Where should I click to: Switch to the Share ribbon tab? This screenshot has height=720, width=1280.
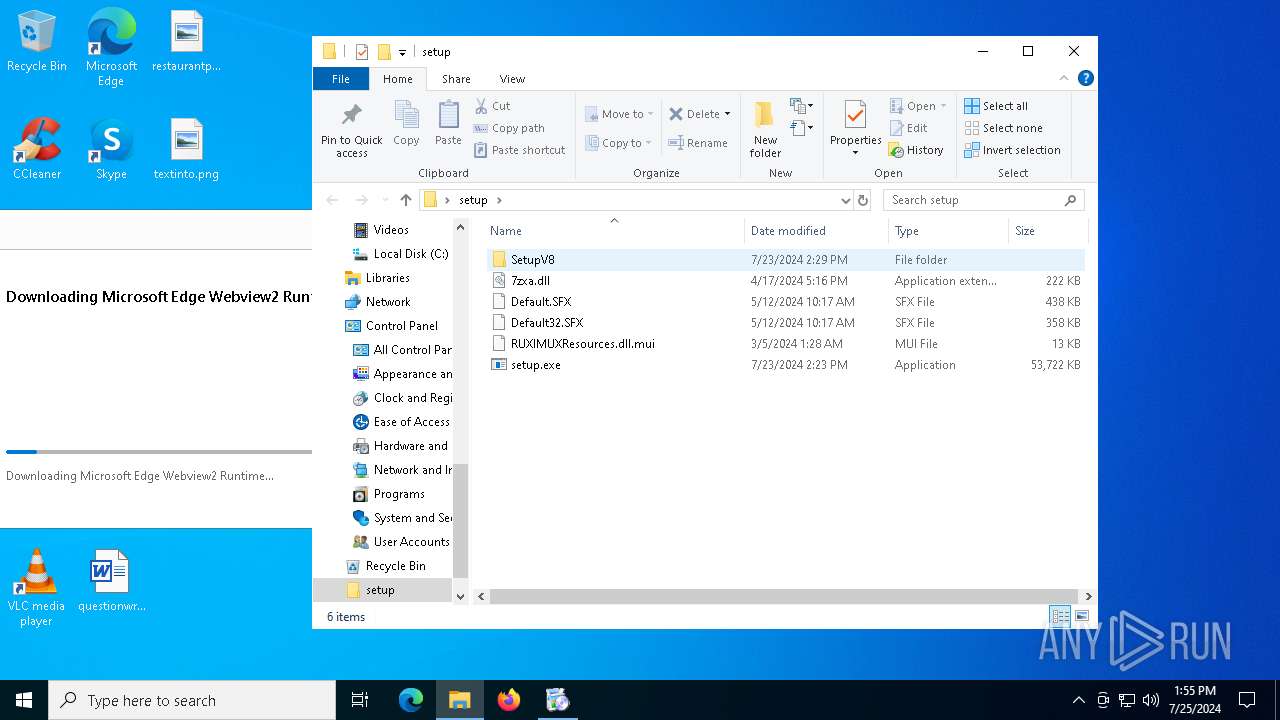click(456, 79)
